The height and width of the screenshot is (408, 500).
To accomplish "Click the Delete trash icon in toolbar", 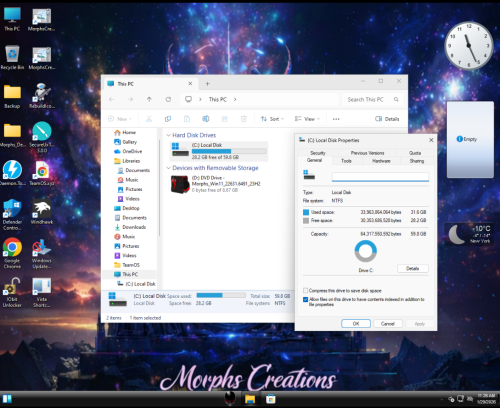I will point(244,119).
